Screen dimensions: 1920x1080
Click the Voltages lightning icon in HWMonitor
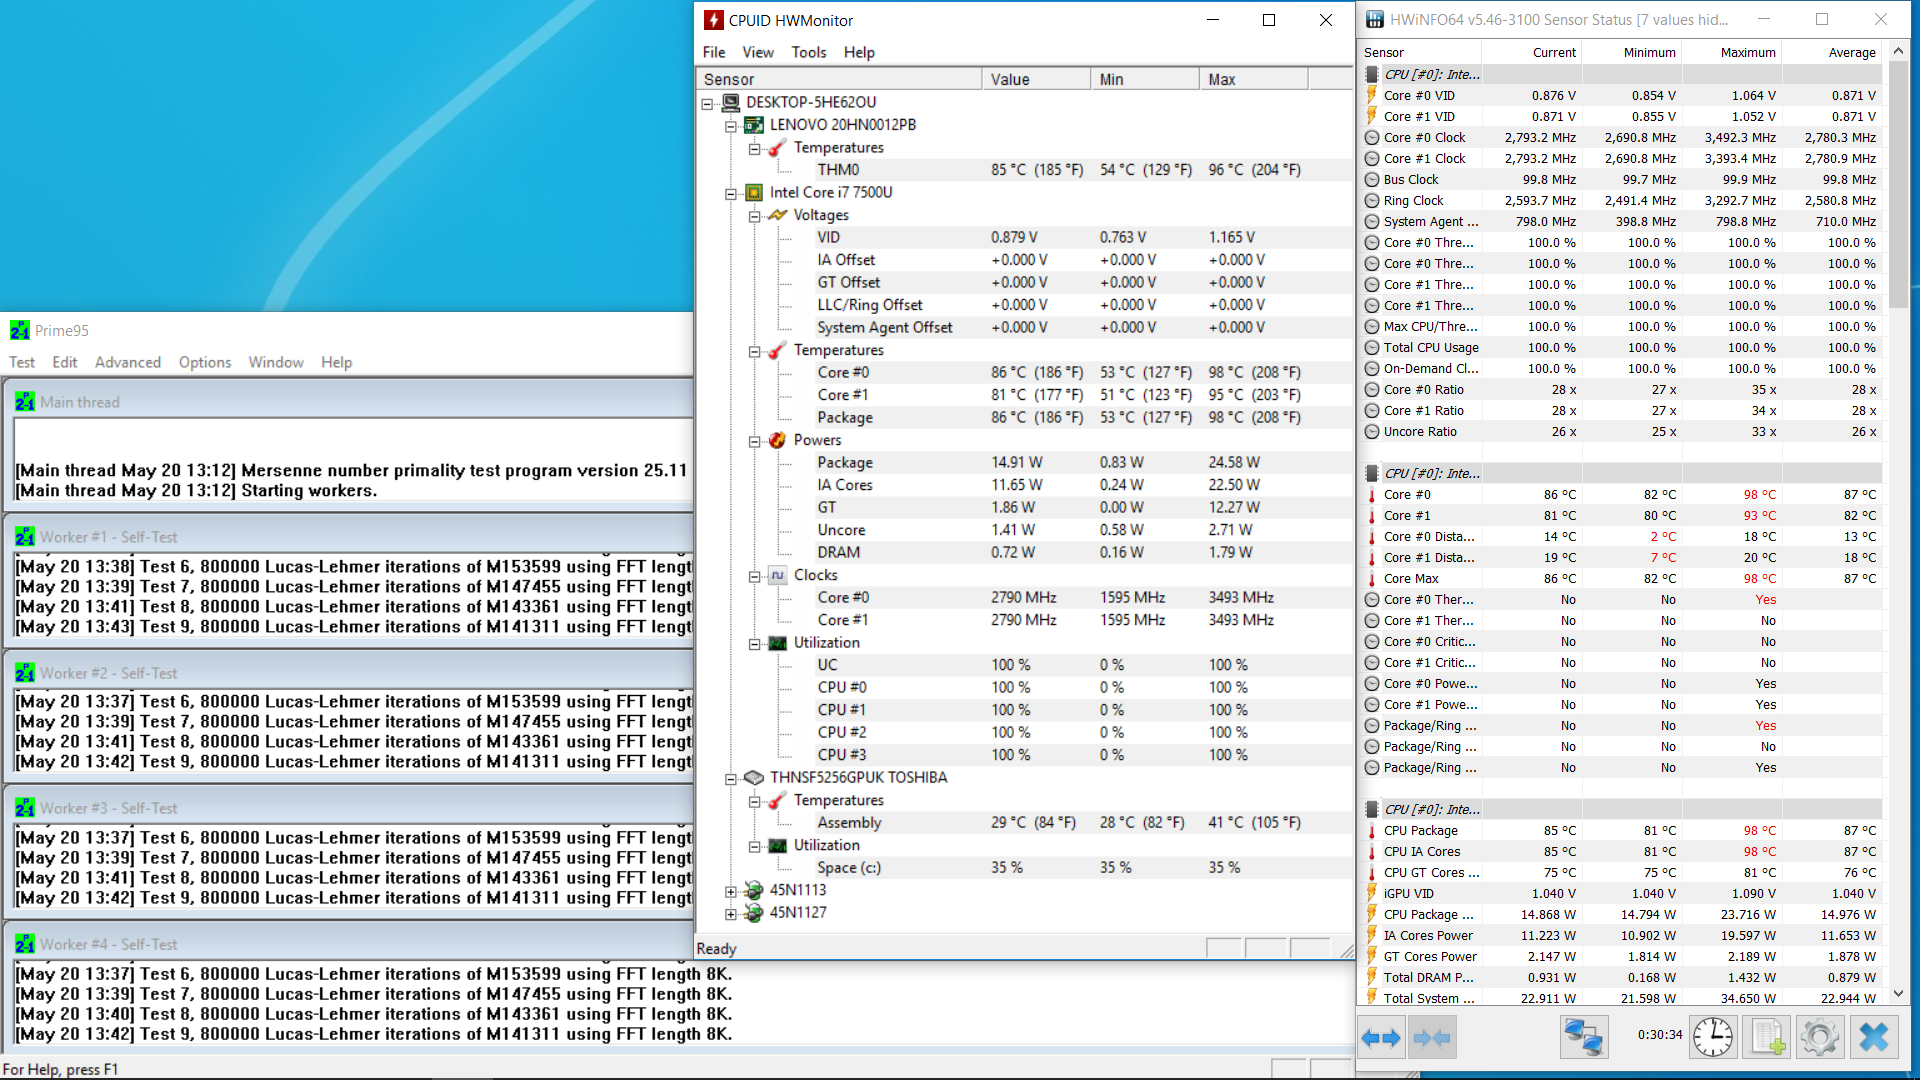777,215
